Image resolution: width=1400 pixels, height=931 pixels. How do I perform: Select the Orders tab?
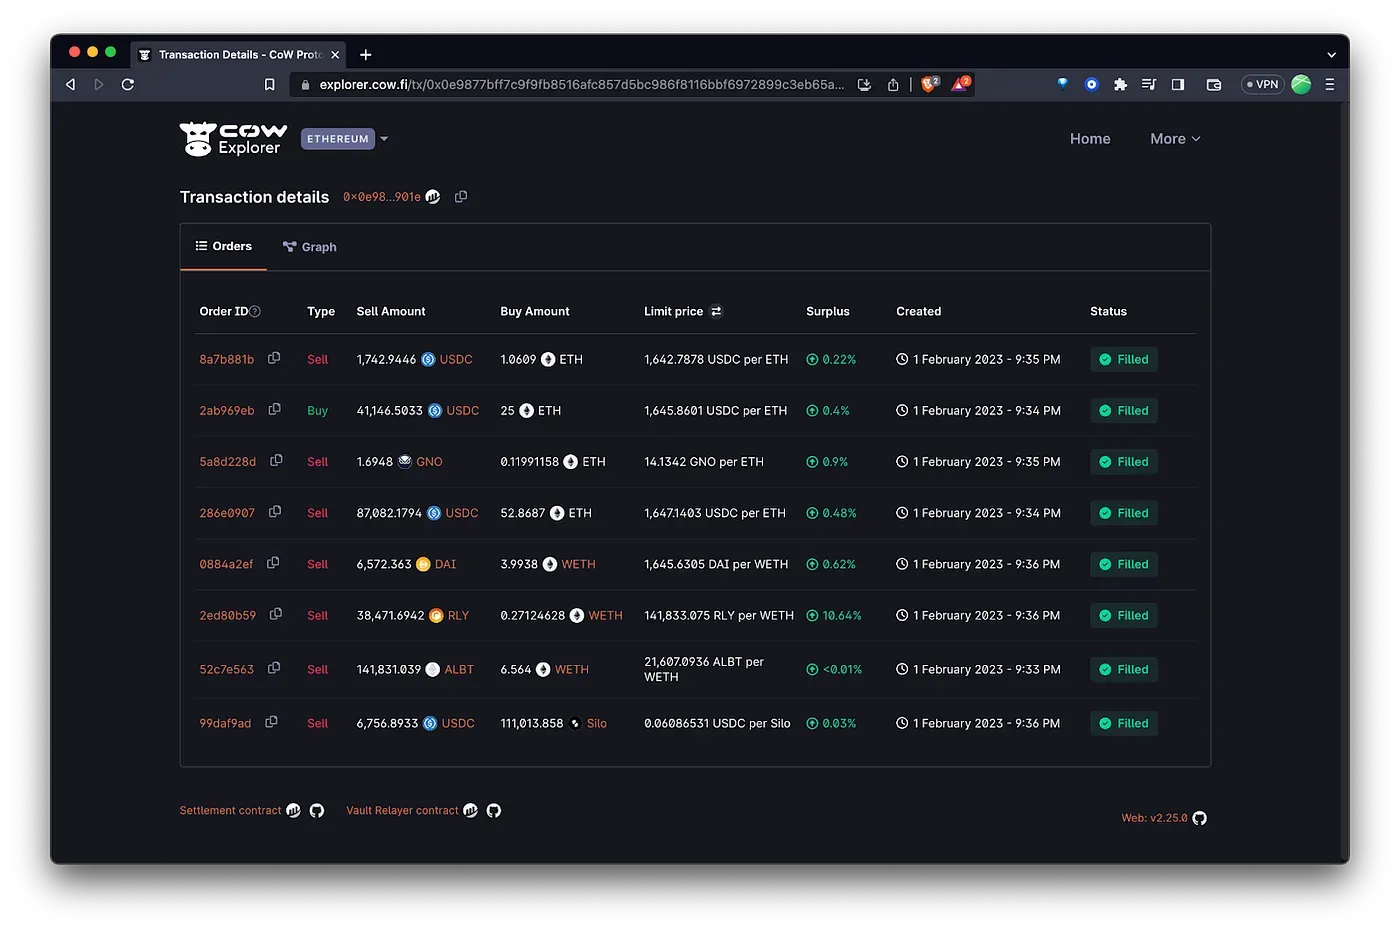pos(223,246)
